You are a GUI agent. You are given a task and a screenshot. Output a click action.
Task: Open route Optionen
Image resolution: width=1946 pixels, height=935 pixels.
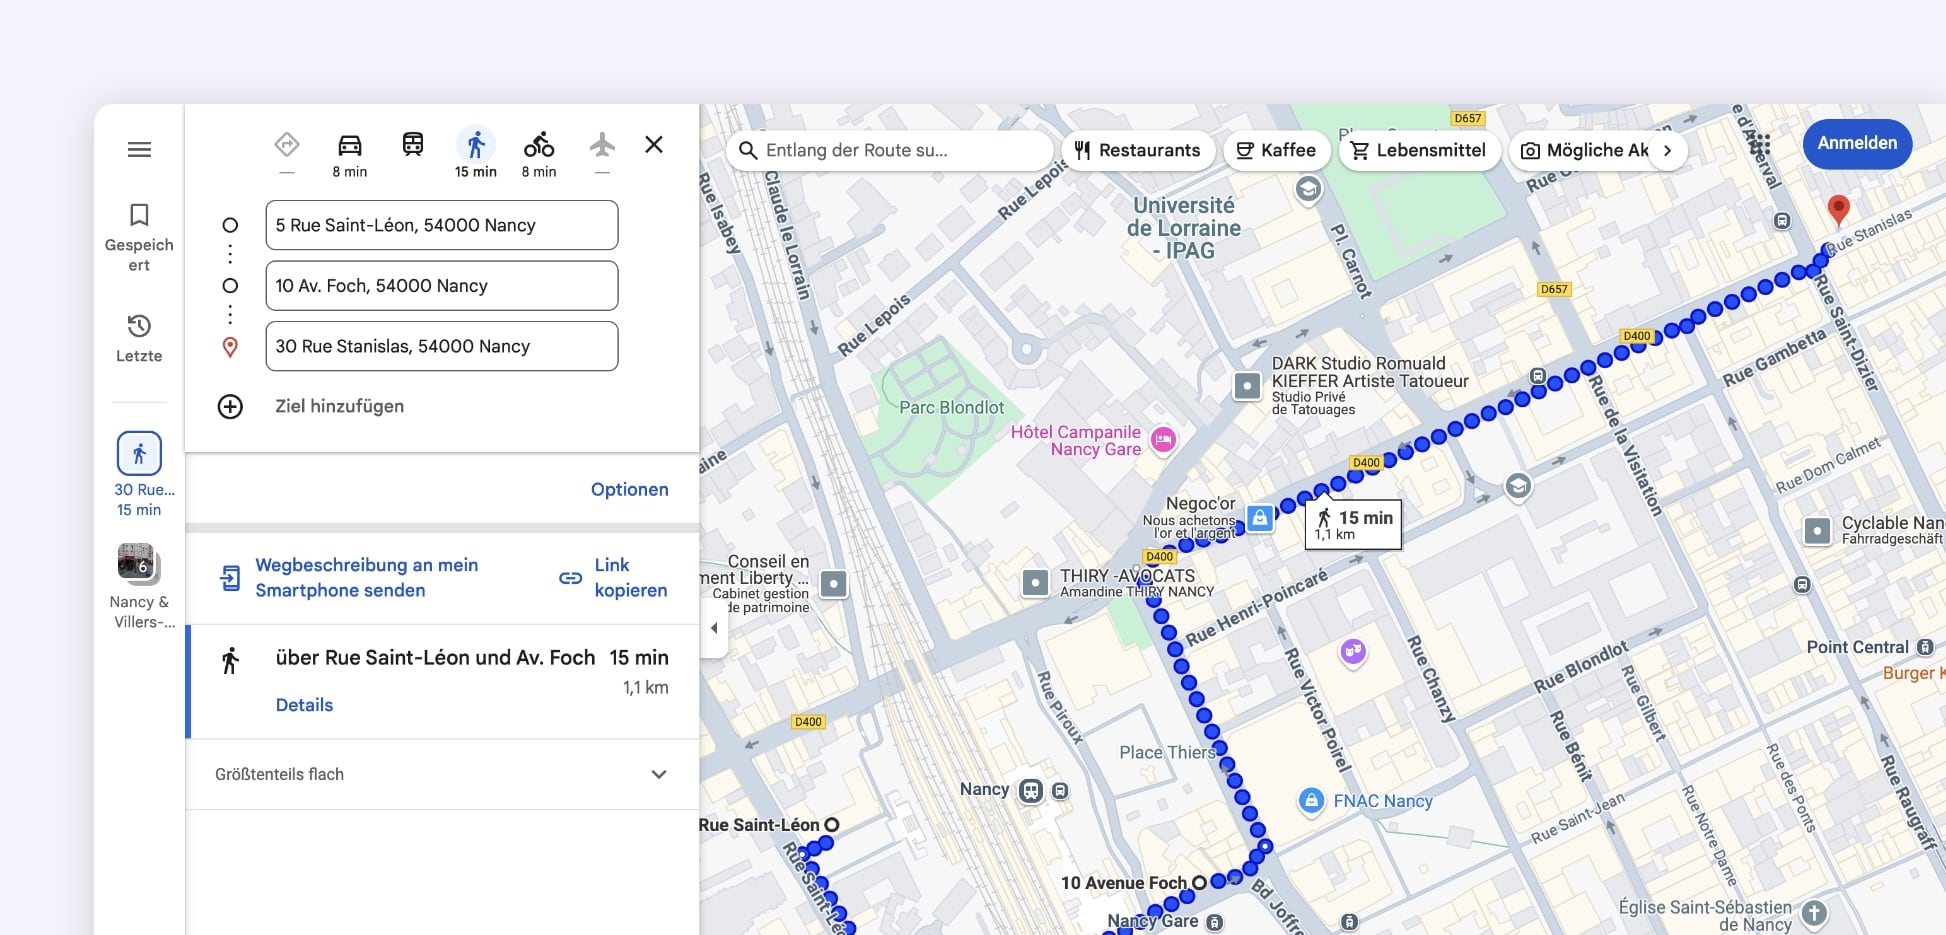tap(629, 489)
